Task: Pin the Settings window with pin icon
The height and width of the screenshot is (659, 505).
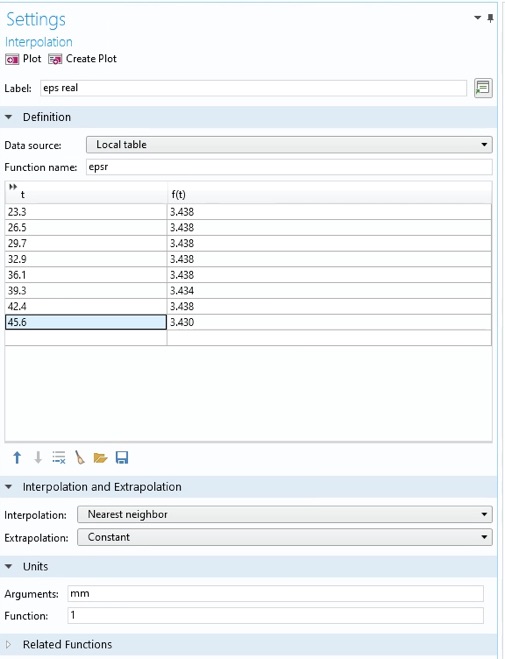Action: point(490,18)
